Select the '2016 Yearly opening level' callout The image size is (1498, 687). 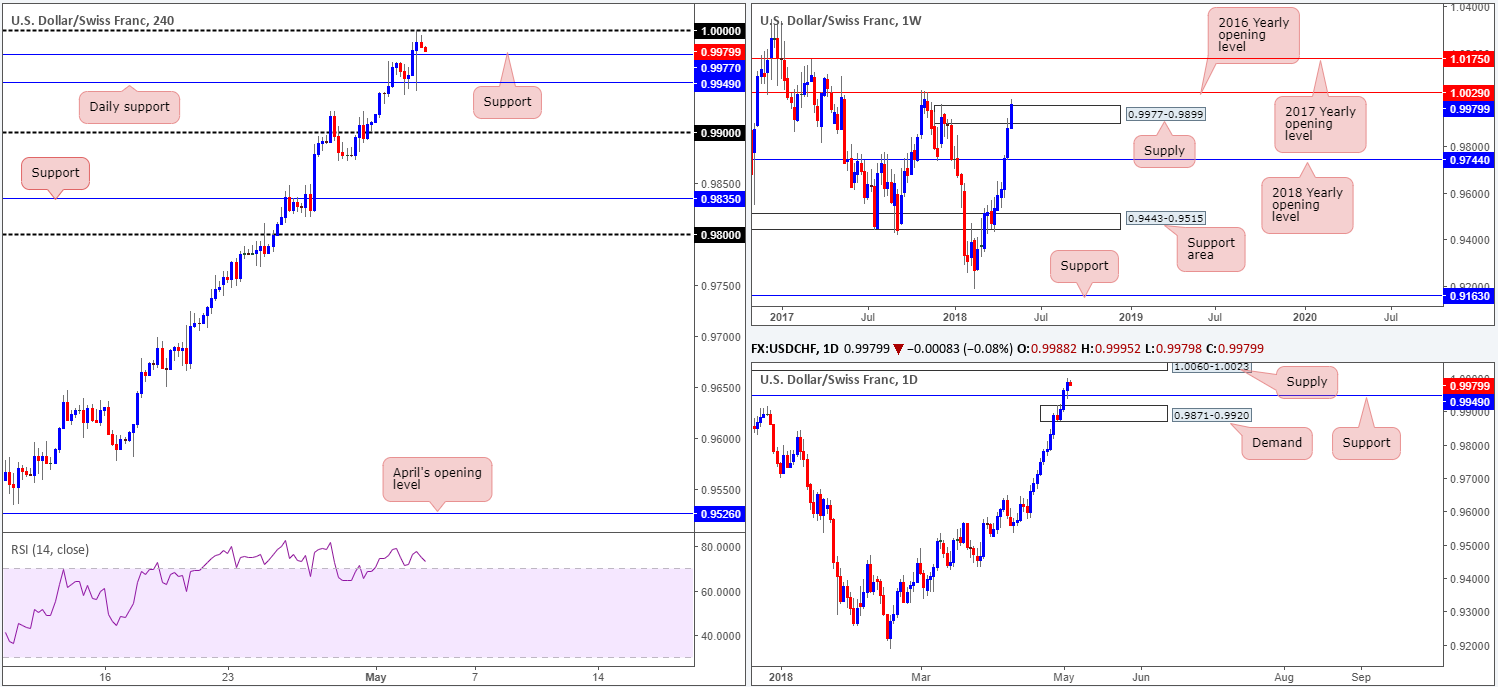pos(1253,35)
